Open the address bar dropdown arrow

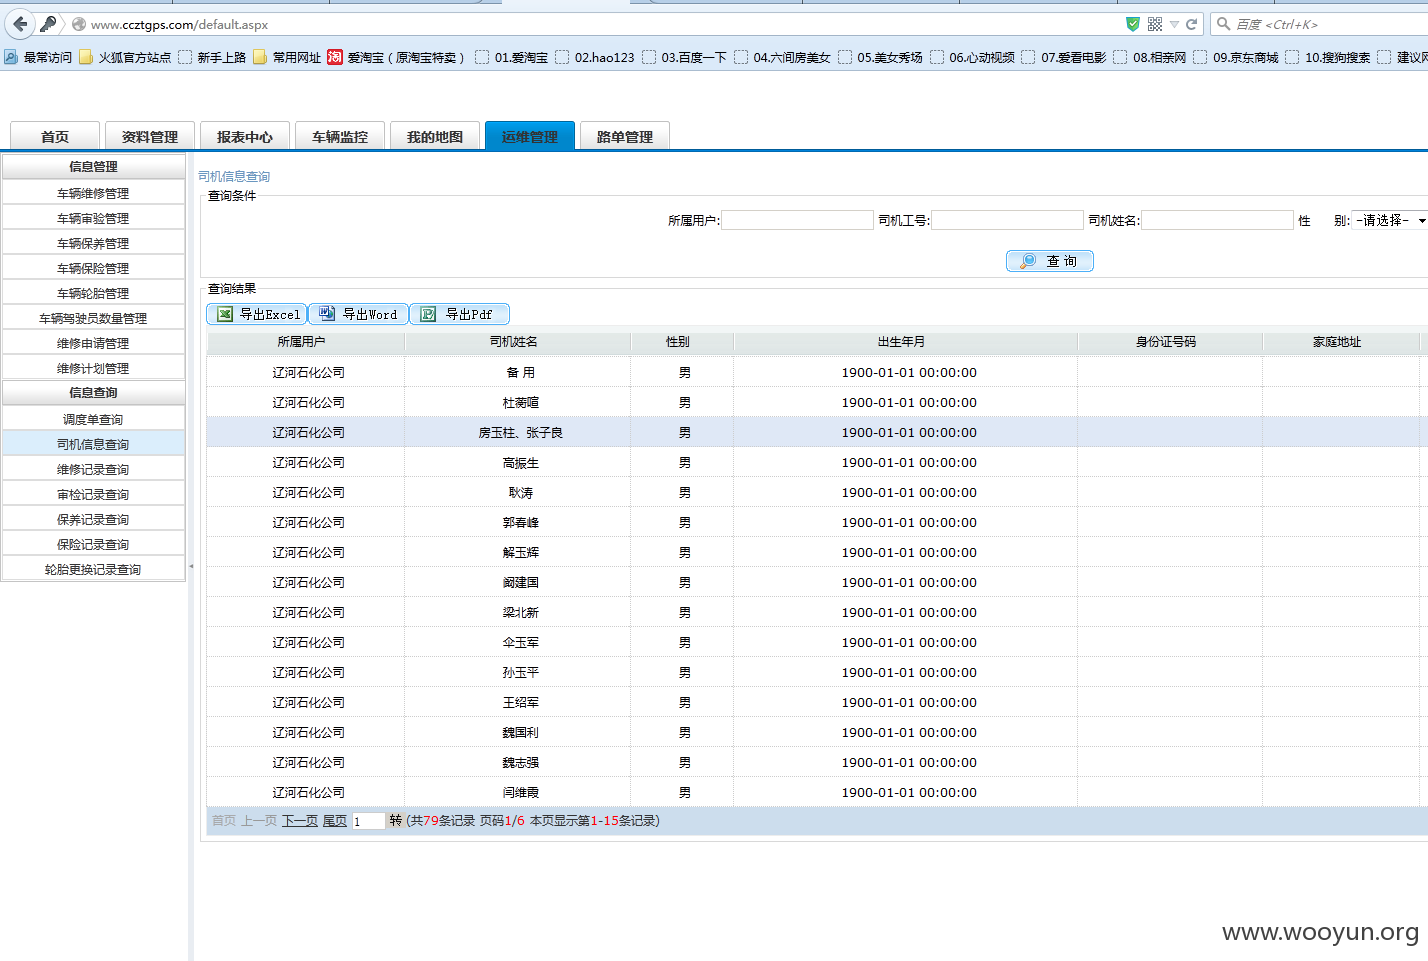pyautogui.click(x=1174, y=24)
